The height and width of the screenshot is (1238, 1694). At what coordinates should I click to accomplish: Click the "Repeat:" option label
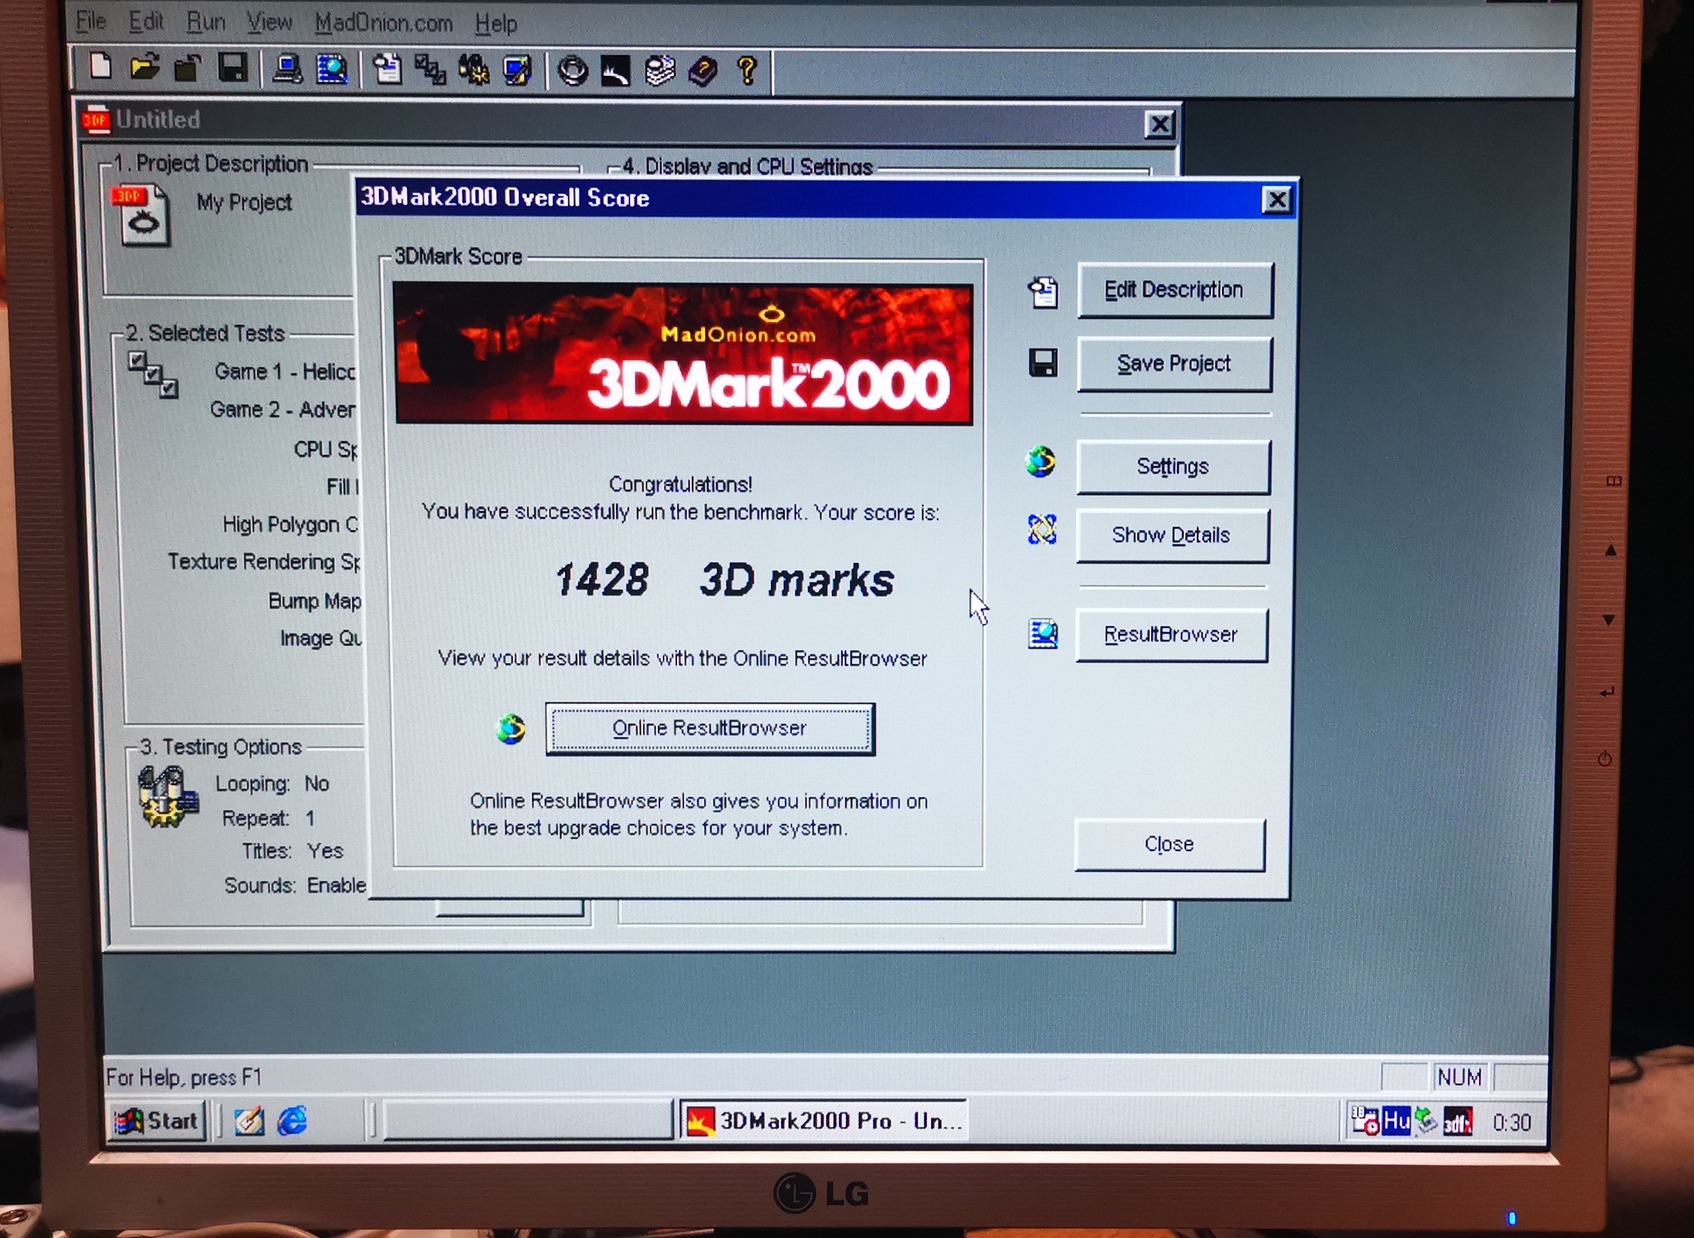256,819
